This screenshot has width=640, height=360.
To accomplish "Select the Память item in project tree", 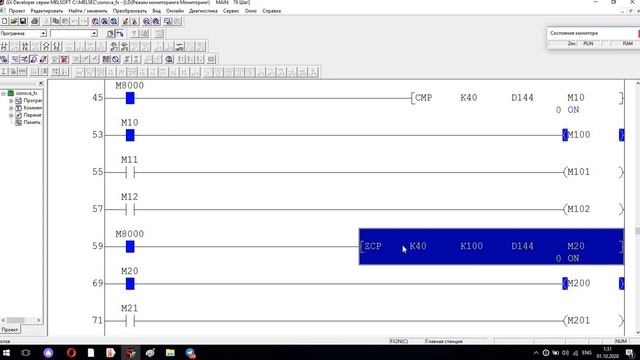I will (x=31, y=122).
